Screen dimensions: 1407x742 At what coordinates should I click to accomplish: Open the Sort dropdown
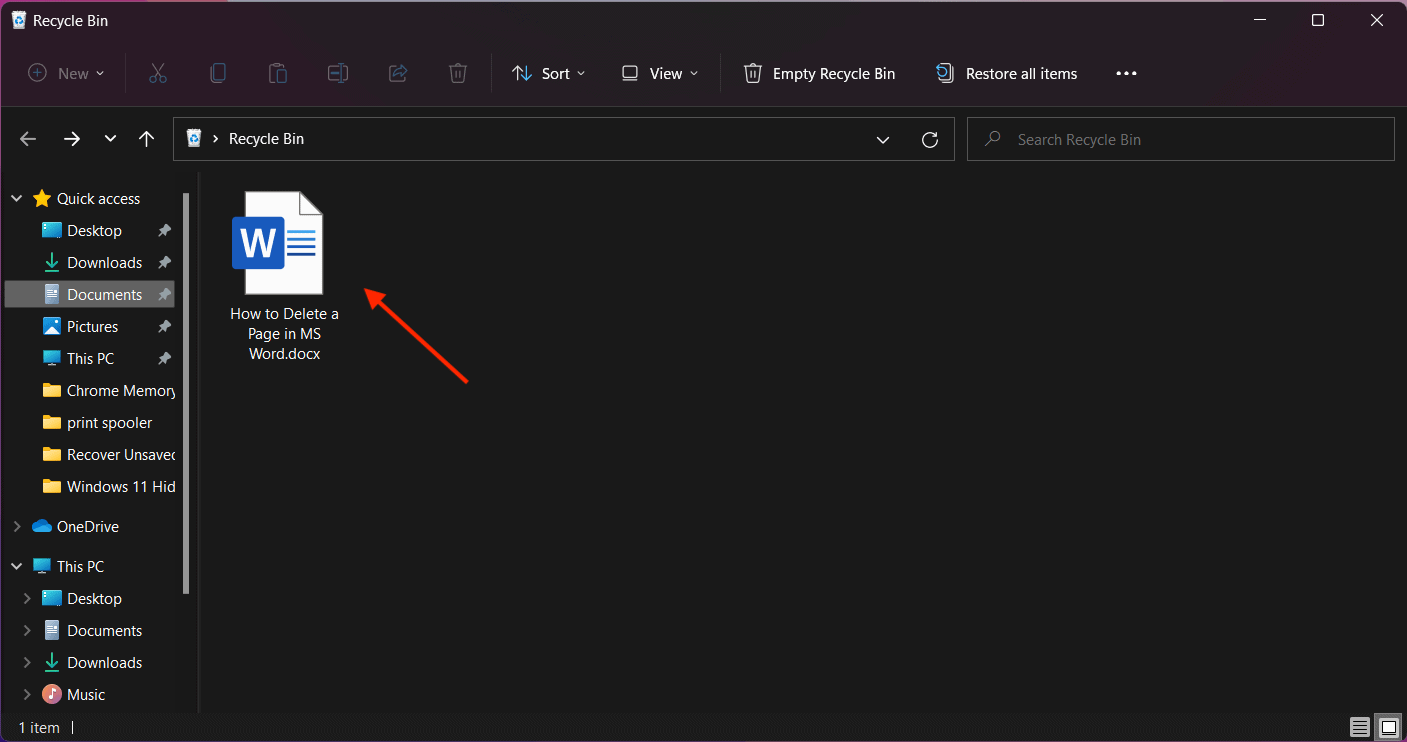[x=548, y=73]
